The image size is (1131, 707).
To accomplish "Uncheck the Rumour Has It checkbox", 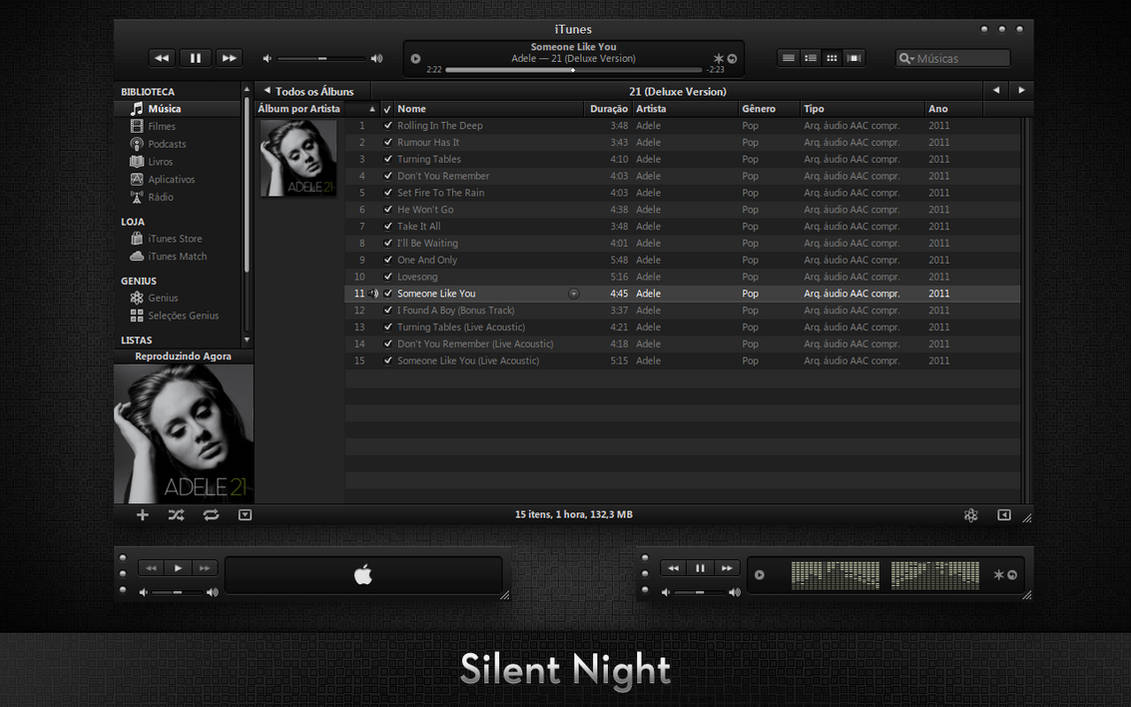I will click(x=388, y=142).
